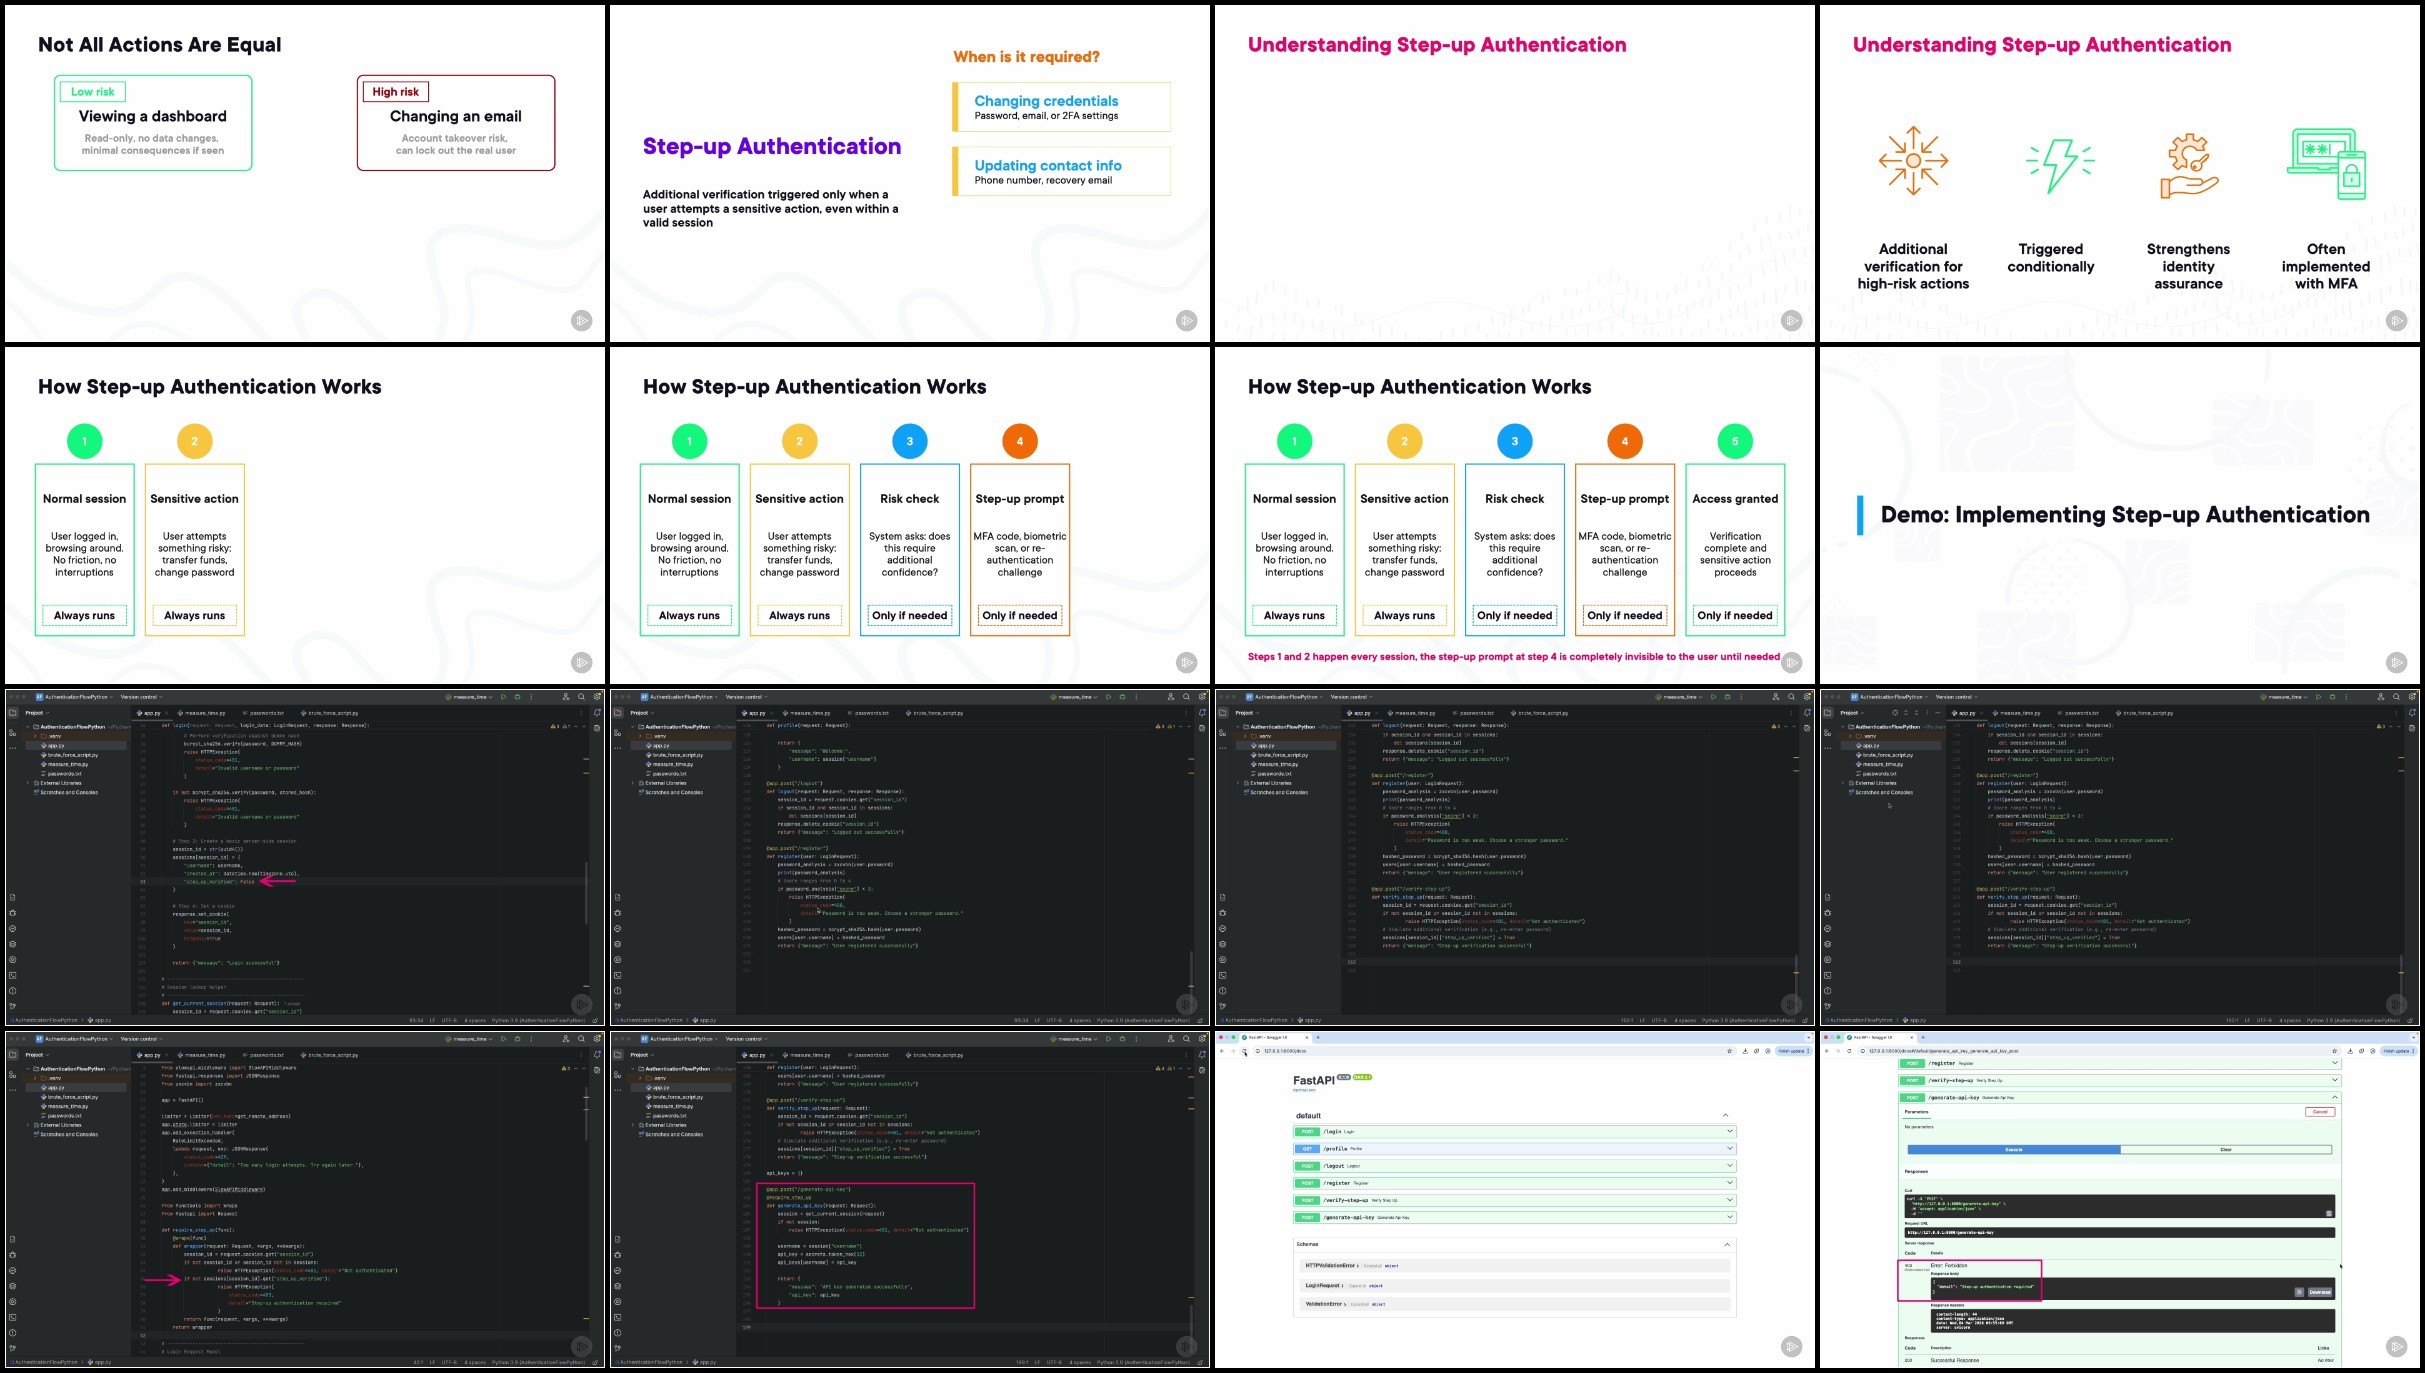Expand the HTTPValidationError schema entry
This screenshot has width=2425, height=1373.
[1330, 1266]
